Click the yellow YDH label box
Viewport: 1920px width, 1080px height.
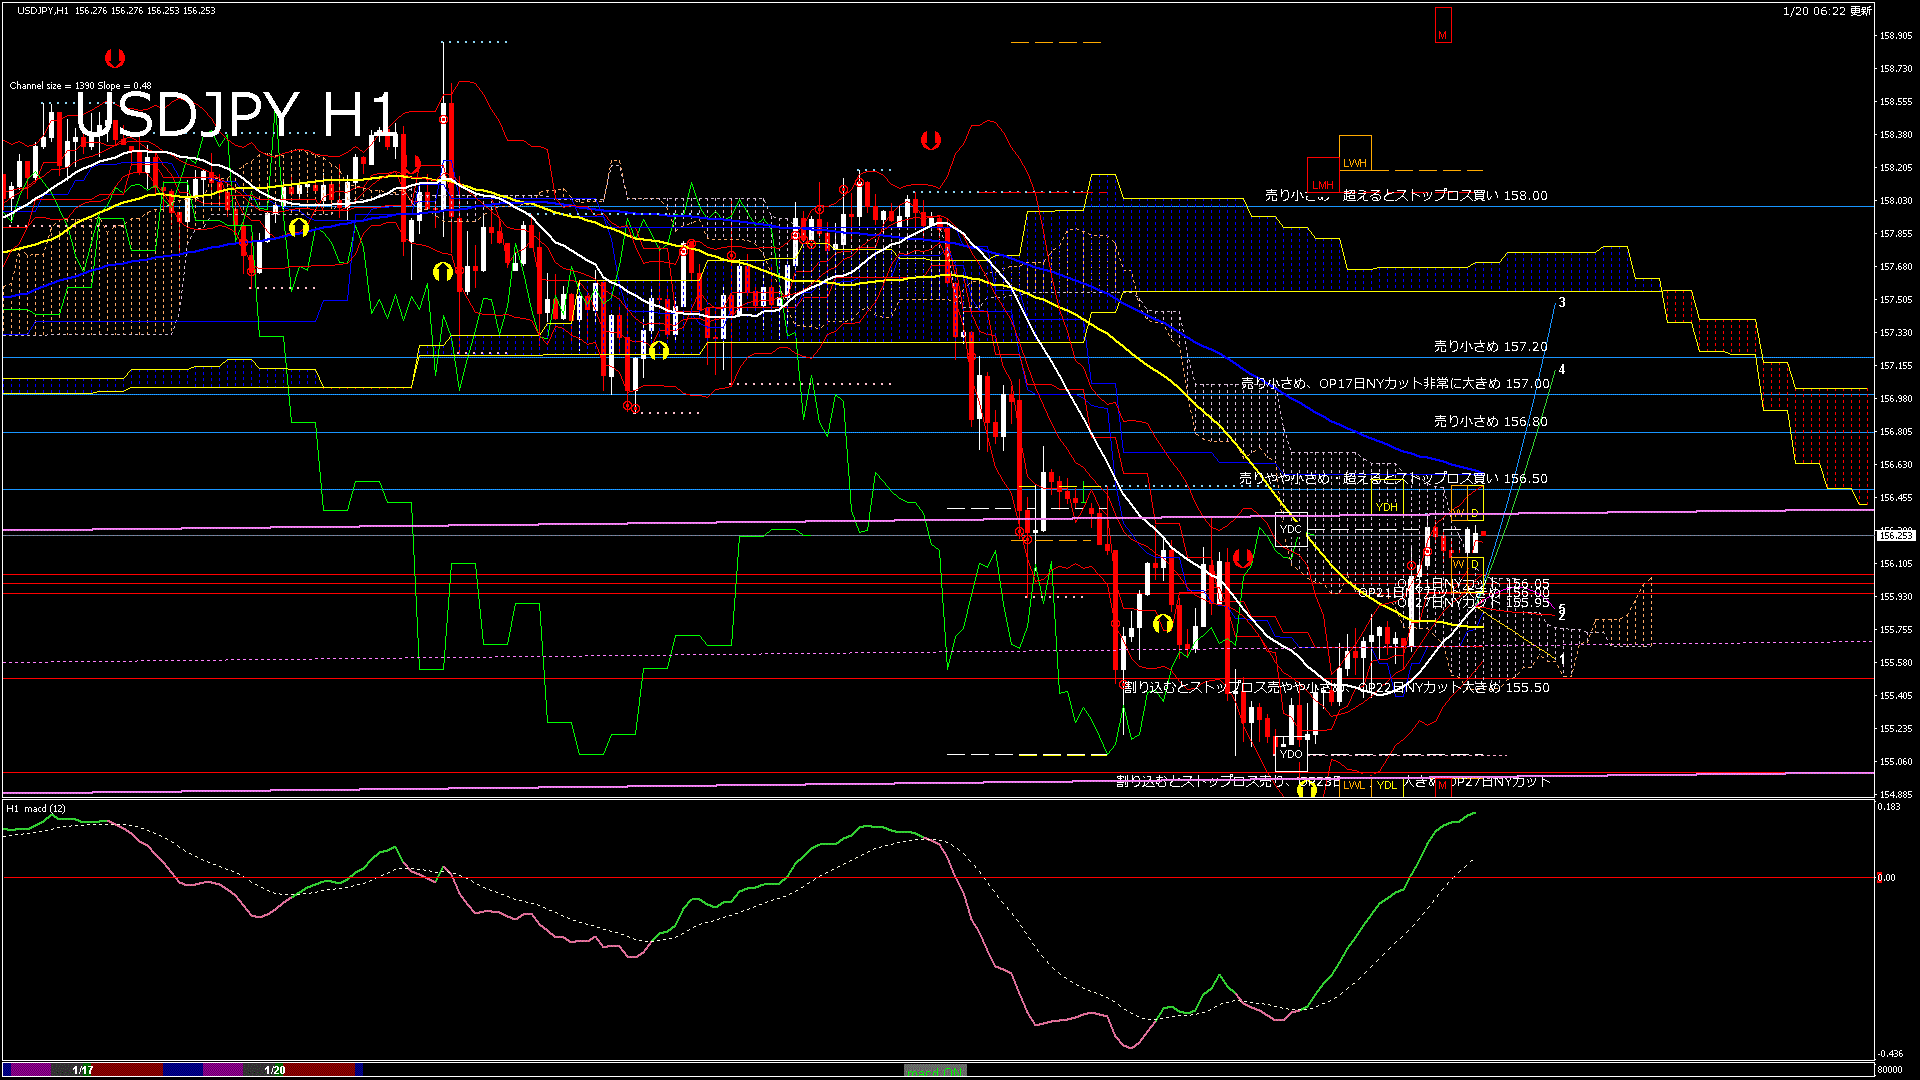pos(1386,507)
